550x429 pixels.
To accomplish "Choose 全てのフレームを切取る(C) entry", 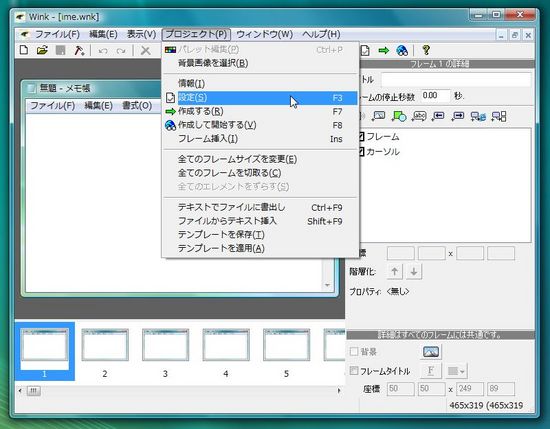I will (x=260, y=173).
